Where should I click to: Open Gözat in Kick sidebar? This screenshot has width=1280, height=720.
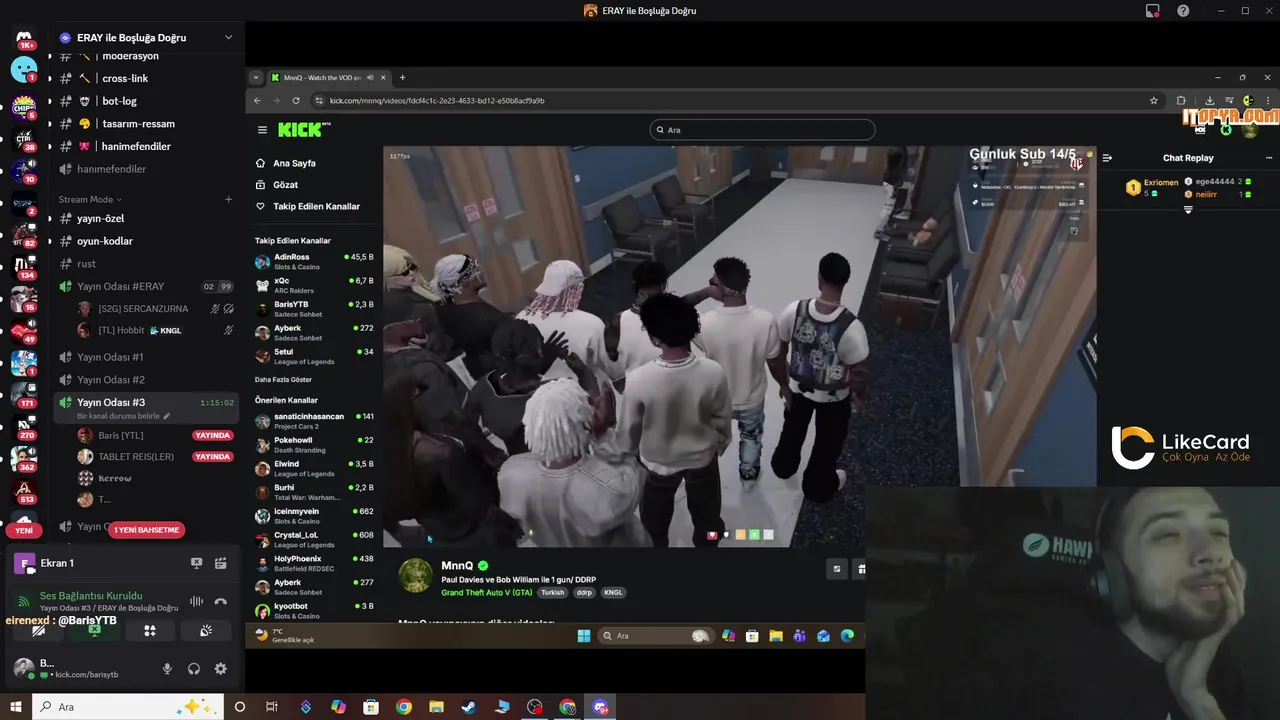pos(285,185)
